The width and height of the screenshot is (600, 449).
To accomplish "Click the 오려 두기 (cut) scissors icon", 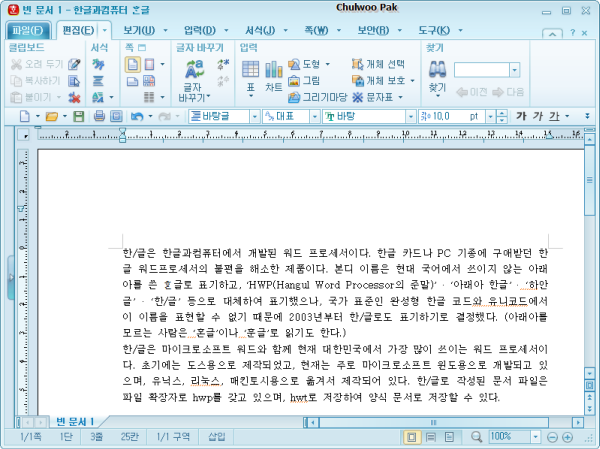I will (x=16, y=64).
